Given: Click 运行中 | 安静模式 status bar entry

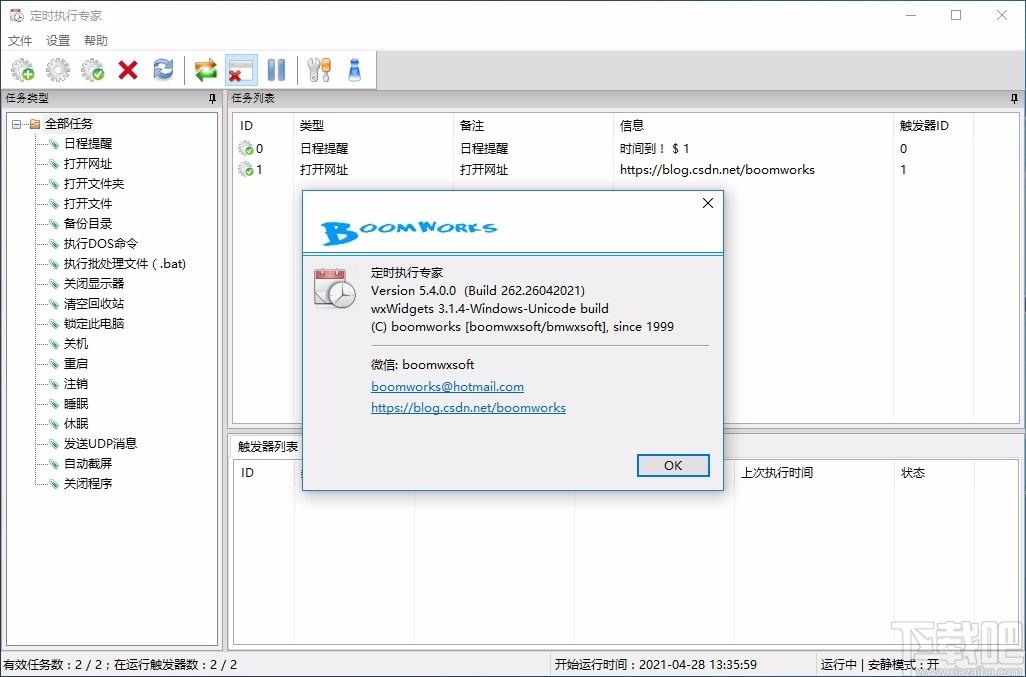Looking at the screenshot, I should (x=880, y=665).
